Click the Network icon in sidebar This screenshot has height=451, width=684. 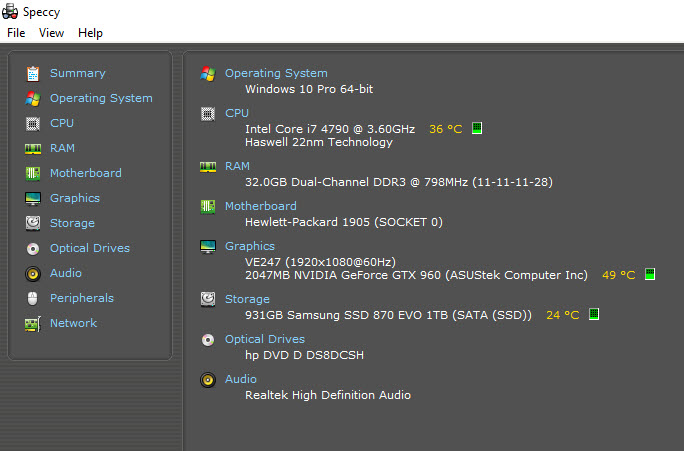tap(33, 323)
